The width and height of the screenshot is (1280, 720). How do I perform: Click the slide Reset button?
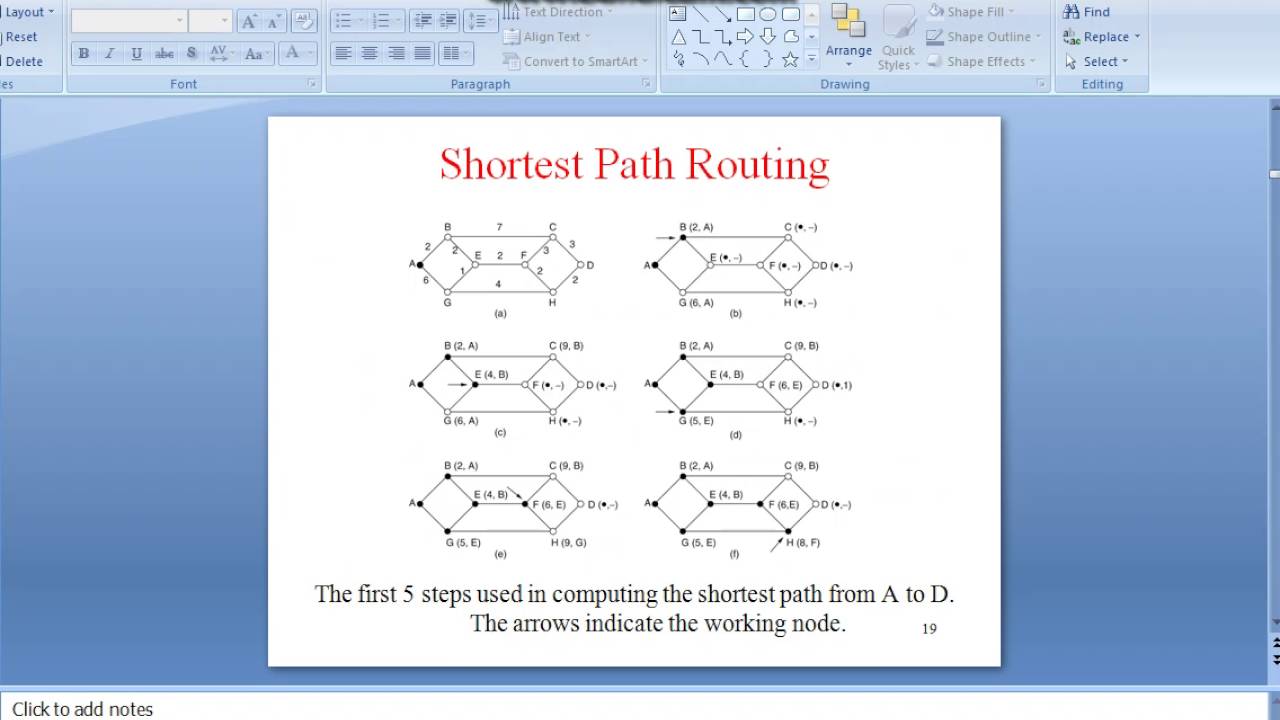[20, 37]
